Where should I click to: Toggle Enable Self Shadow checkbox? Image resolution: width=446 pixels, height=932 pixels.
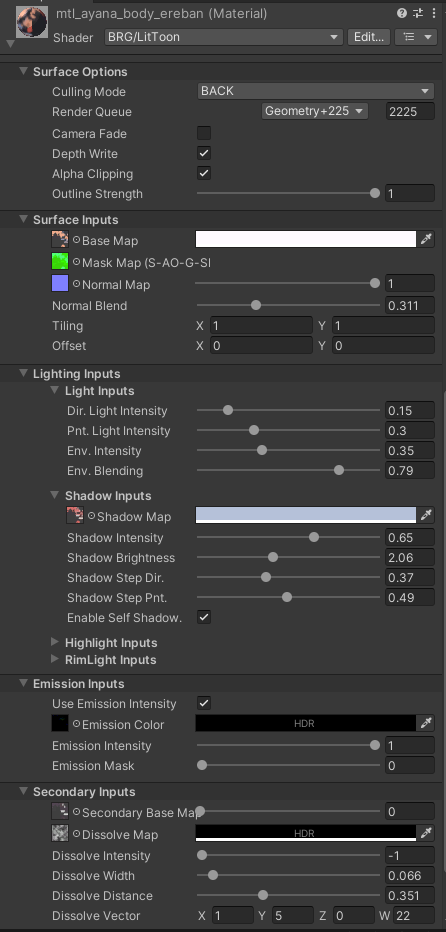(204, 617)
